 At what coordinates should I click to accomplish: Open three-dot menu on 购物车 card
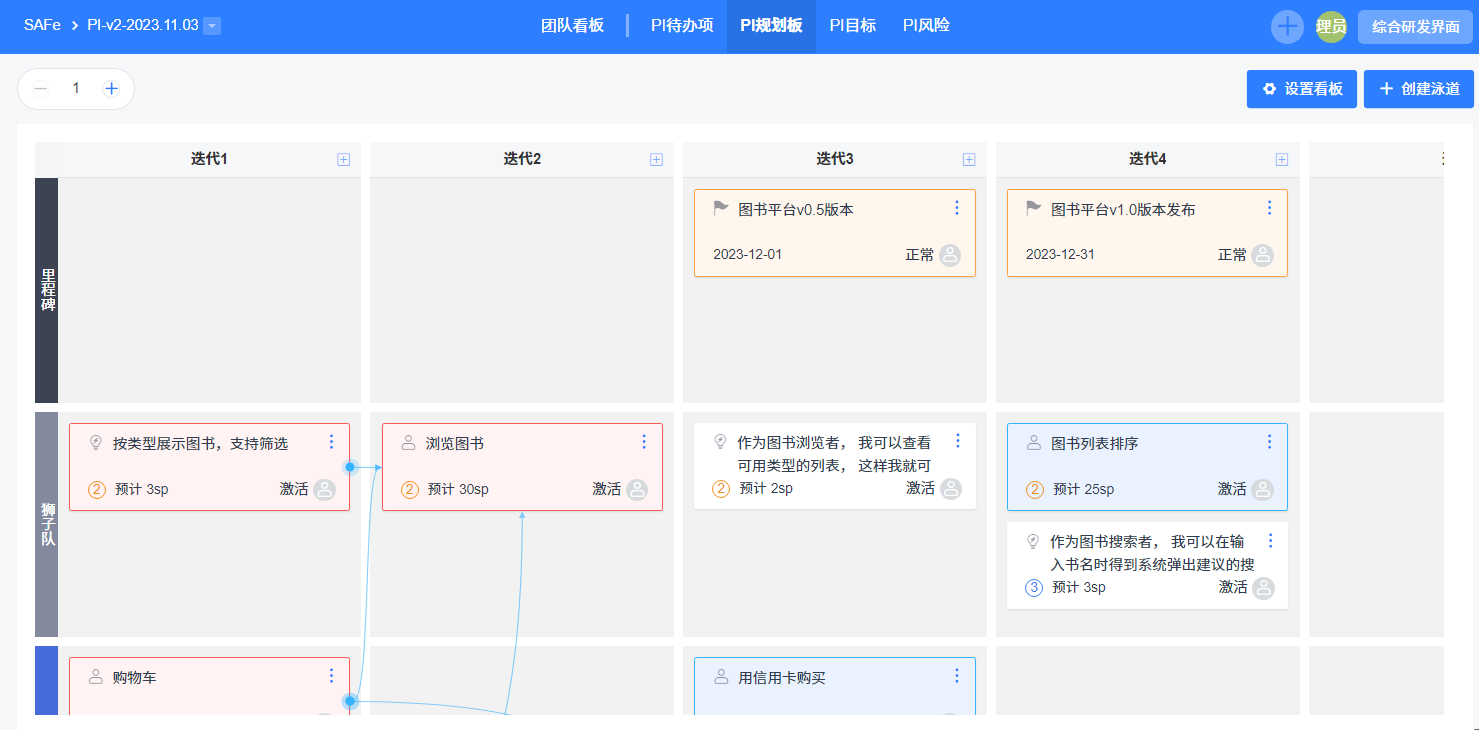[x=331, y=676]
